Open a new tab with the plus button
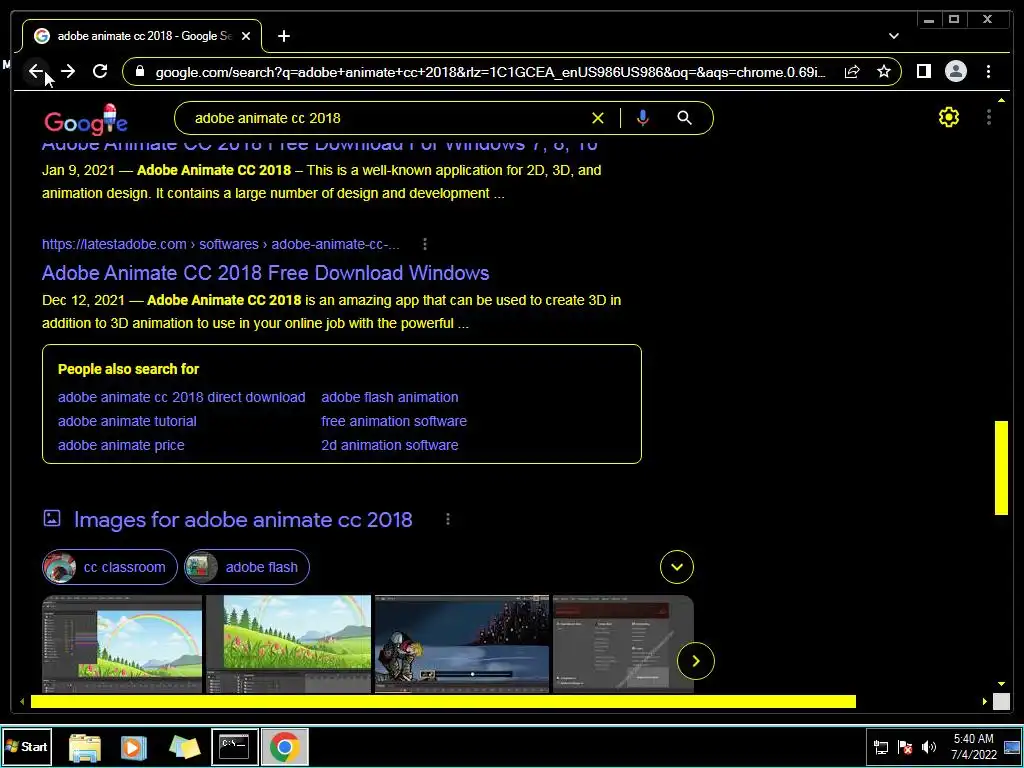The width and height of the screenshot is (1024, 768). coord(283,36)
